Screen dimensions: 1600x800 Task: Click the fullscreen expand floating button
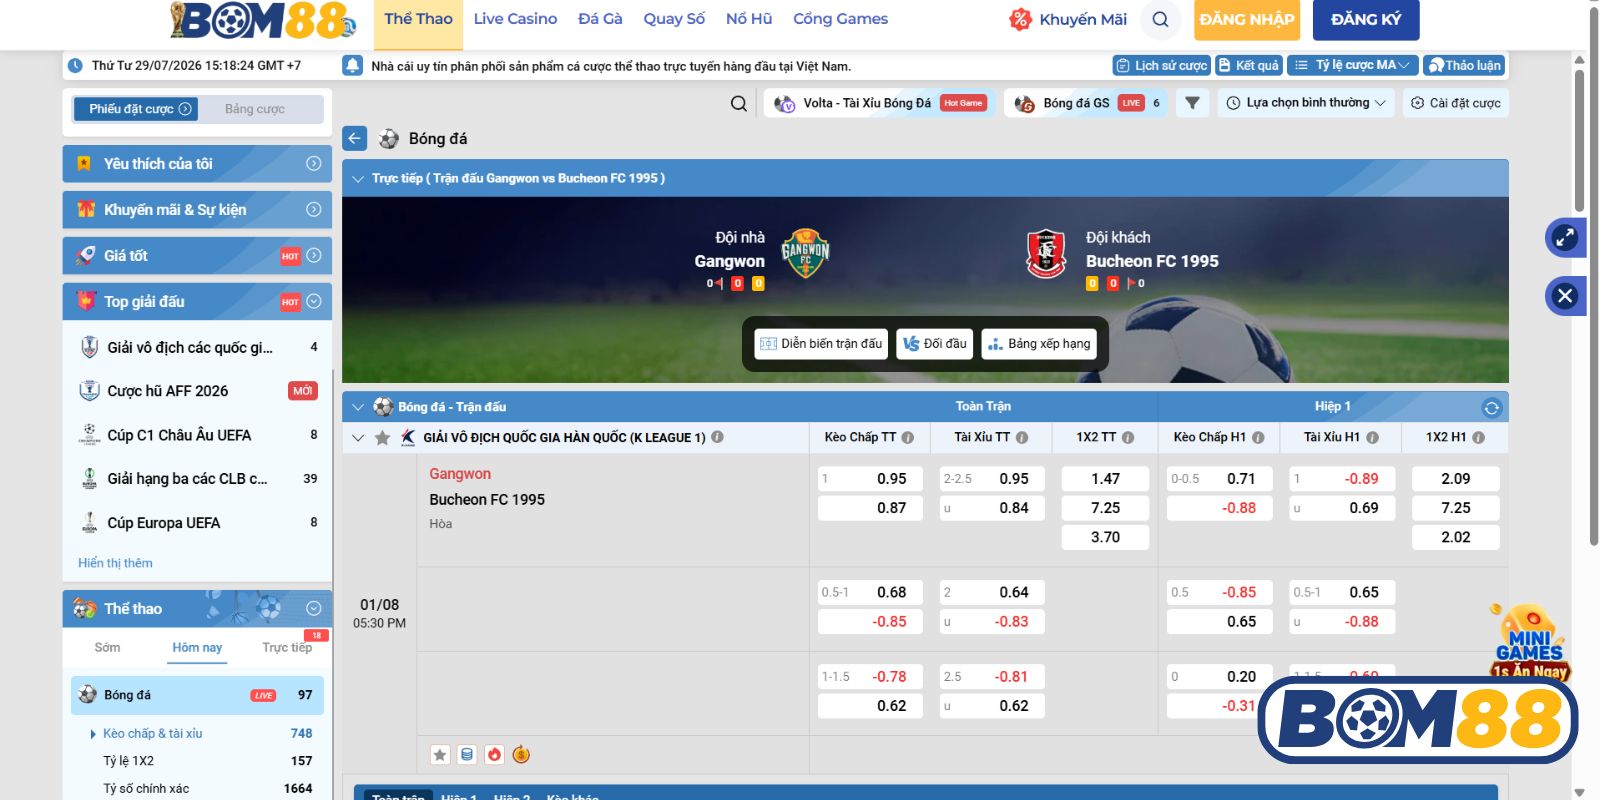[1565, 238]
